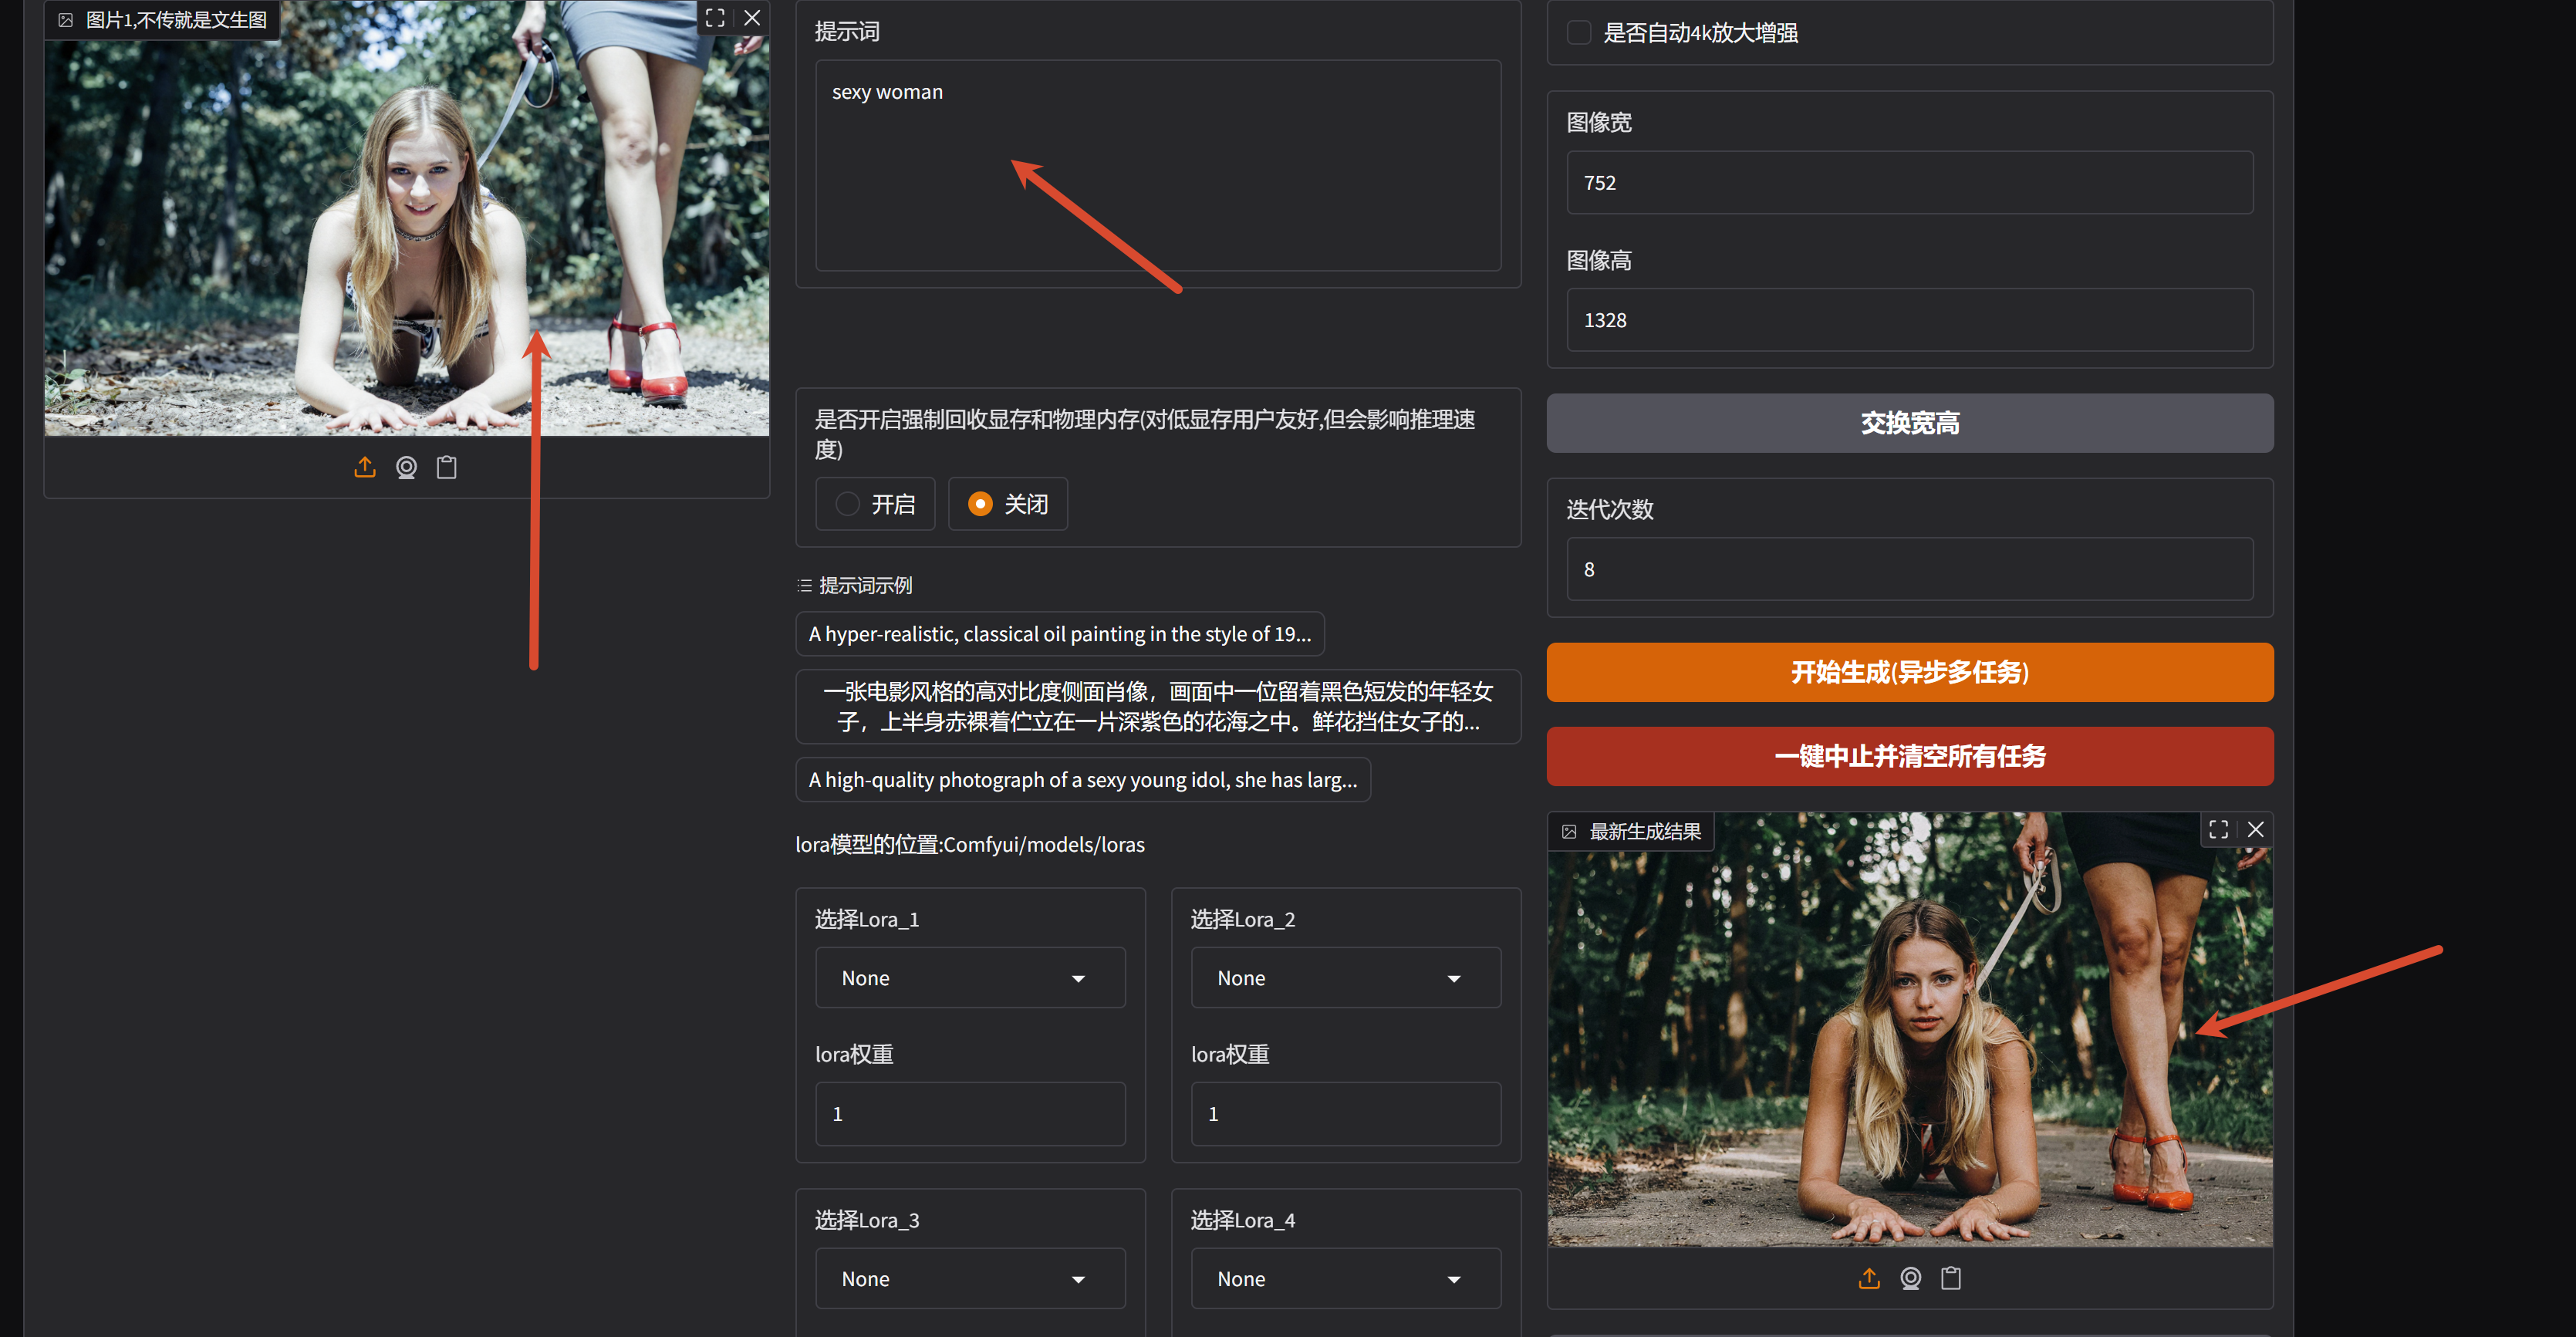Screen dimensions: 2576x1337
Task: Click 开始生成(异步多任务) button
Action: (1910, 672)
